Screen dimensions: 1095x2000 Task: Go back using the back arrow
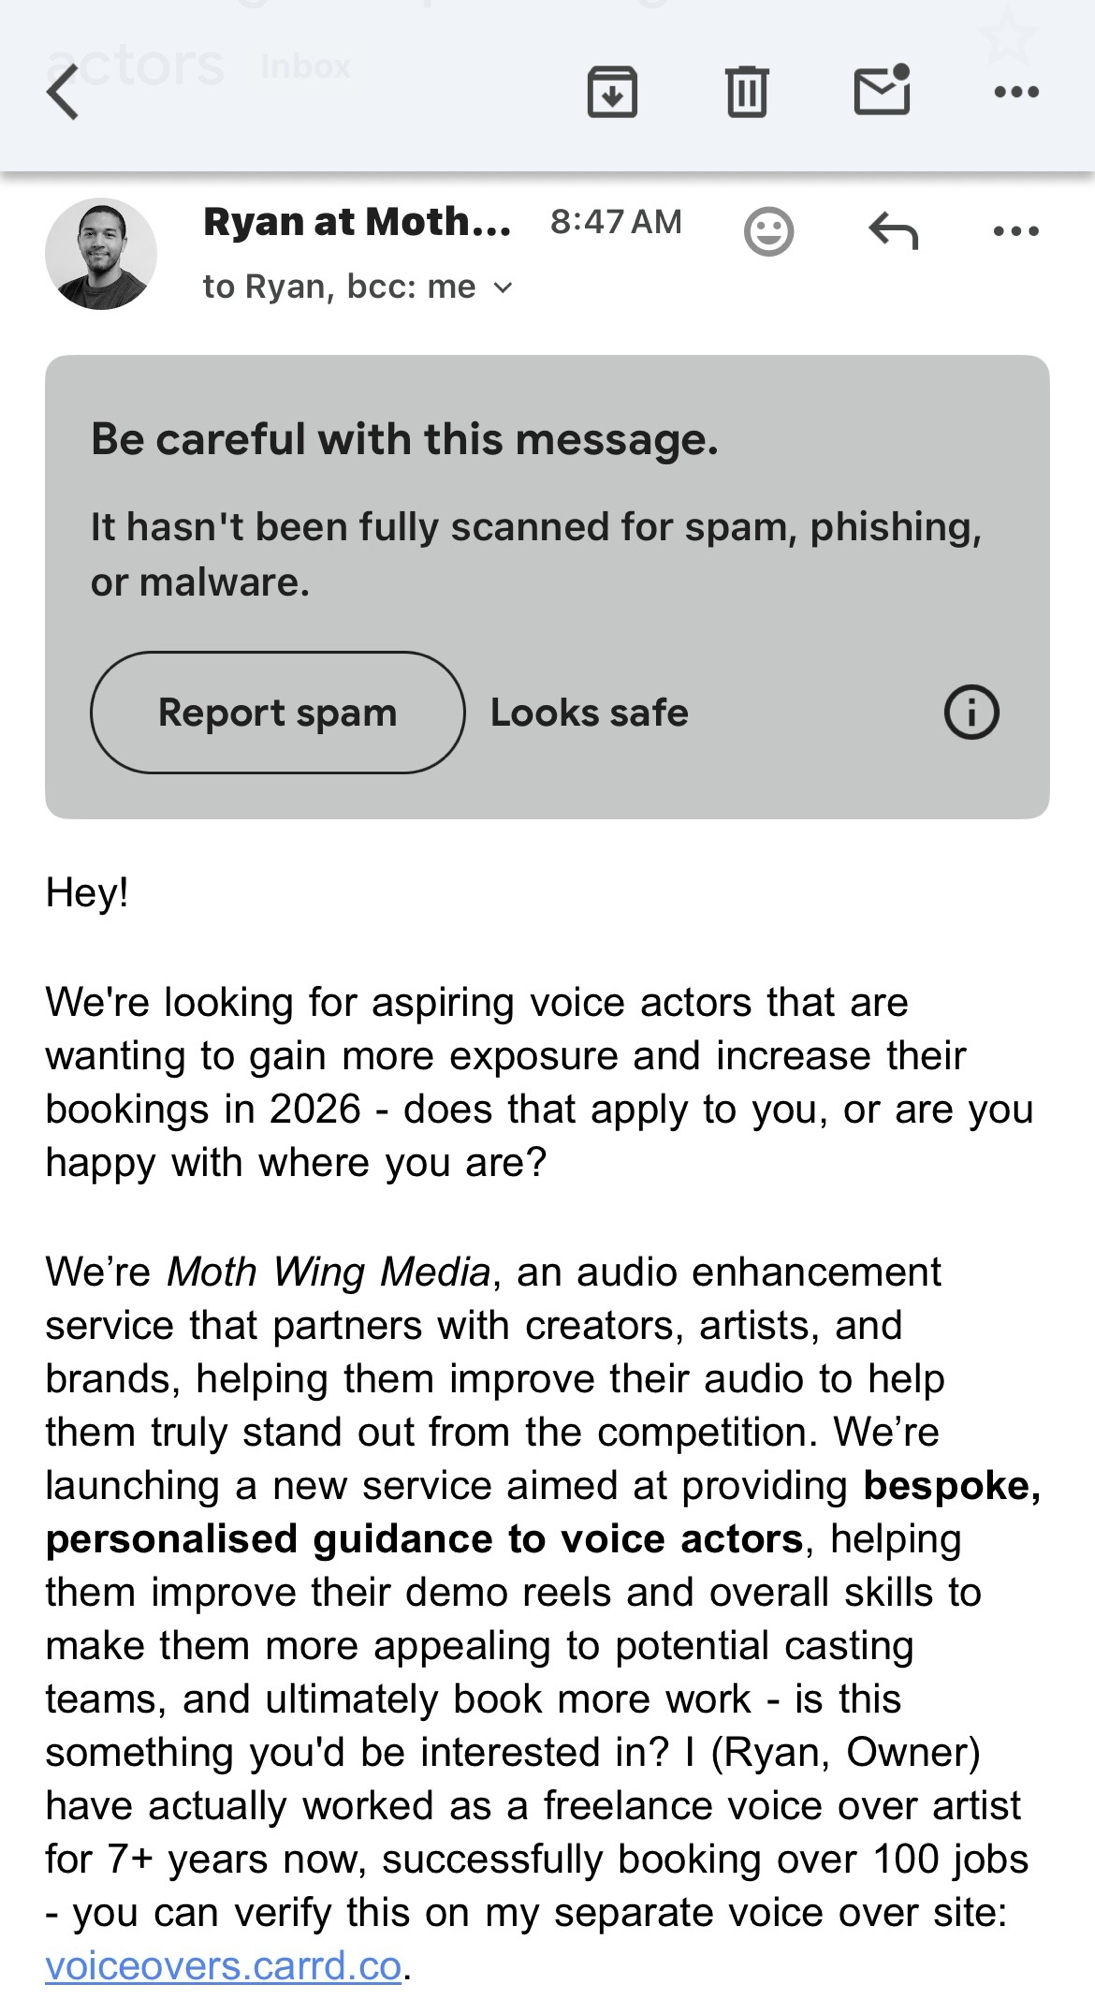(x=63, y=93)
